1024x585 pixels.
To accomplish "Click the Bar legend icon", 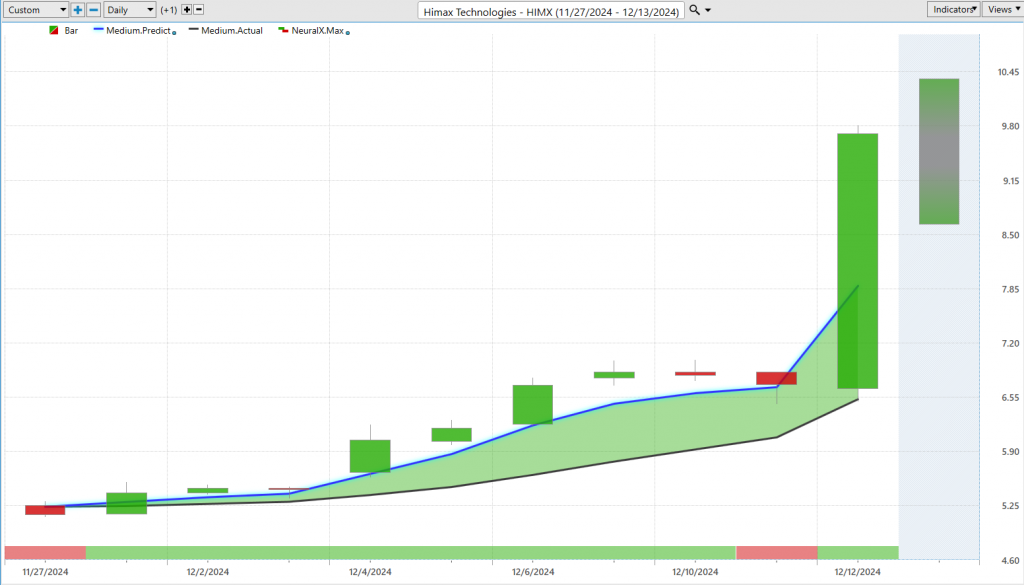I will (54, 31).
